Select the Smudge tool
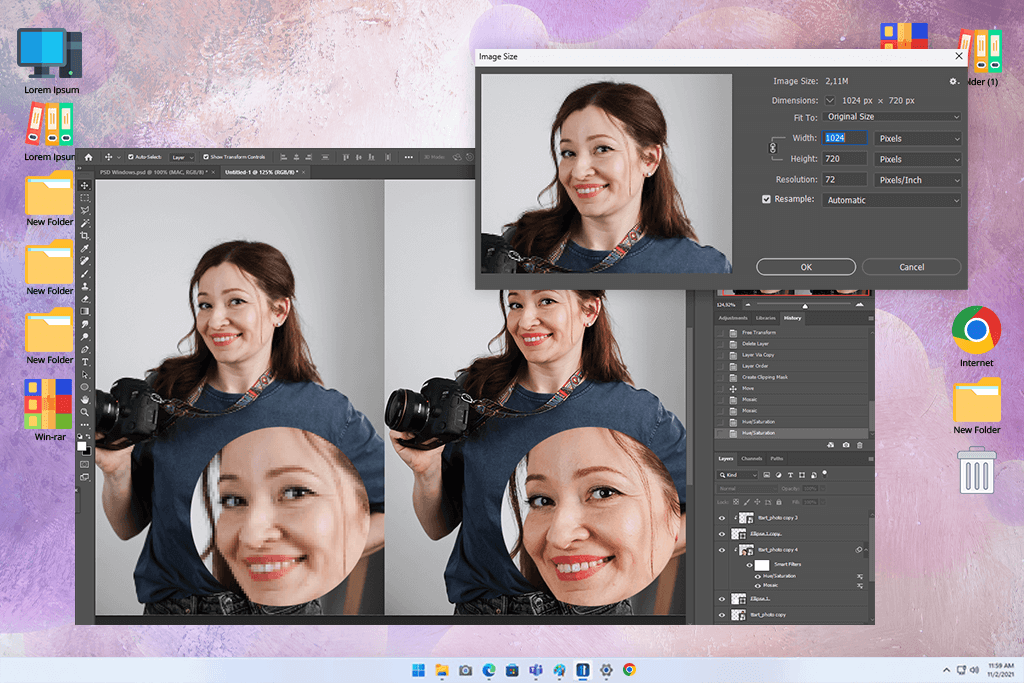The image size is (1024, 683). [84, 324]
